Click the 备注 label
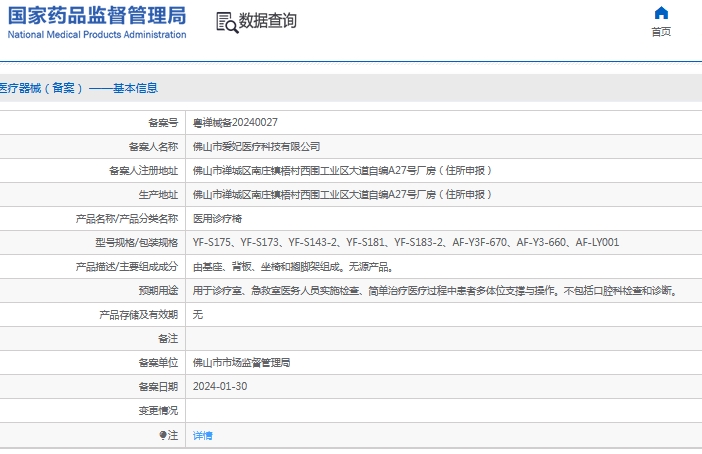Image resolution: width=702 pixels, height=454 pixels. (168, 339)
